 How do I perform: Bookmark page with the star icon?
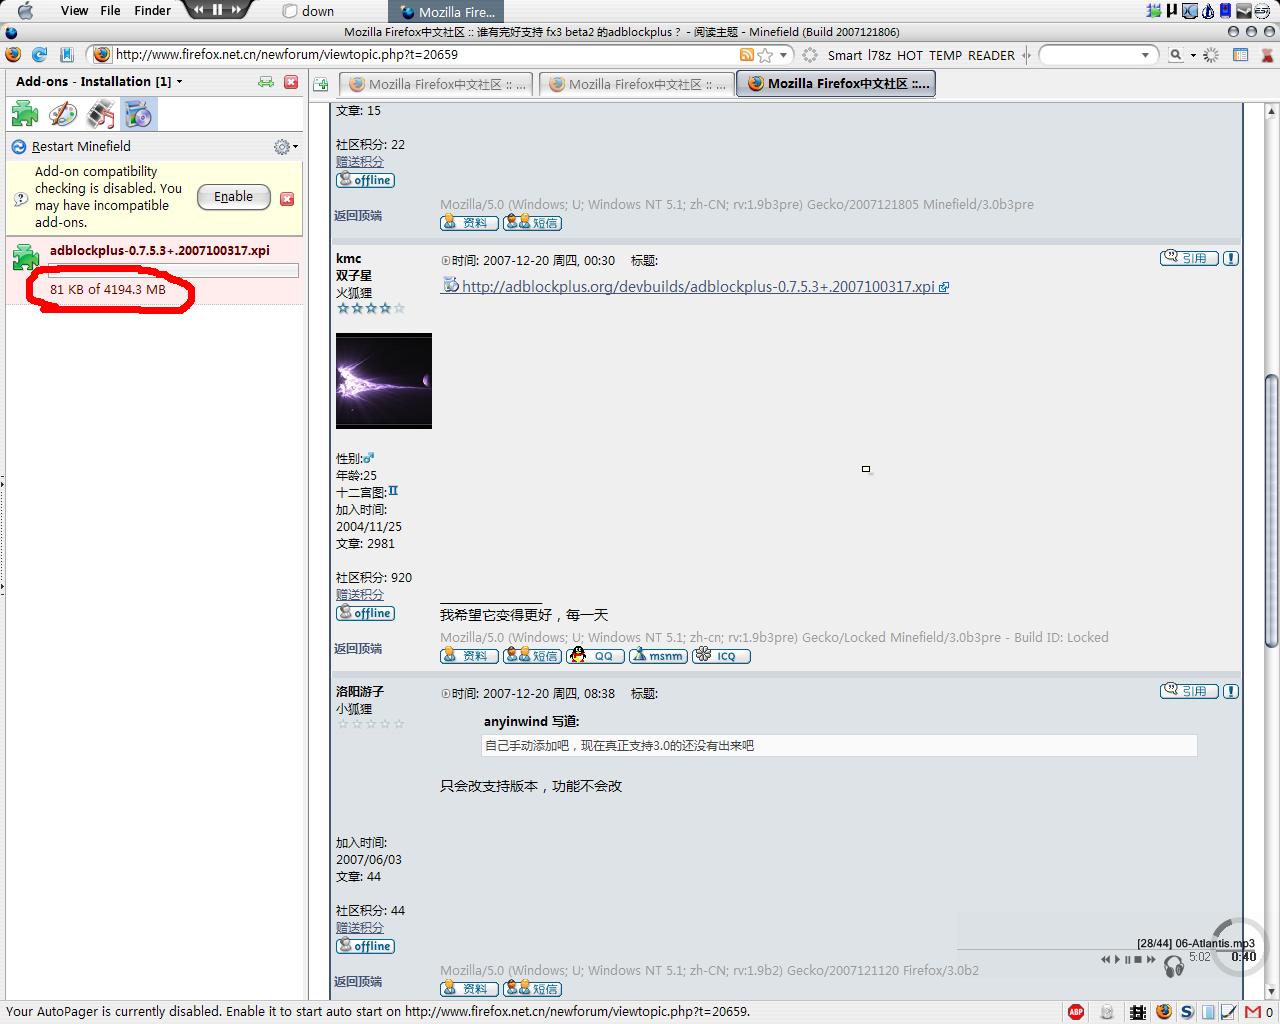pos(765,55)
